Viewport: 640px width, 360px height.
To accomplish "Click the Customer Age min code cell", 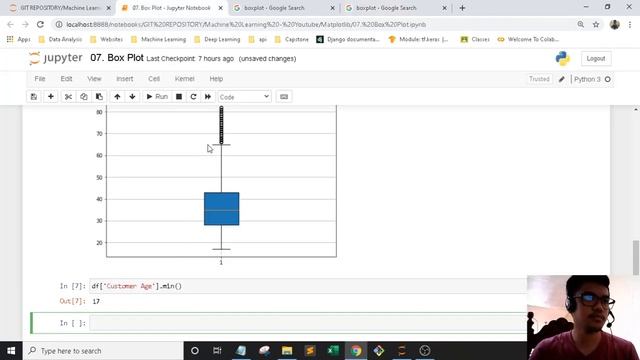I will click(308, 286).
